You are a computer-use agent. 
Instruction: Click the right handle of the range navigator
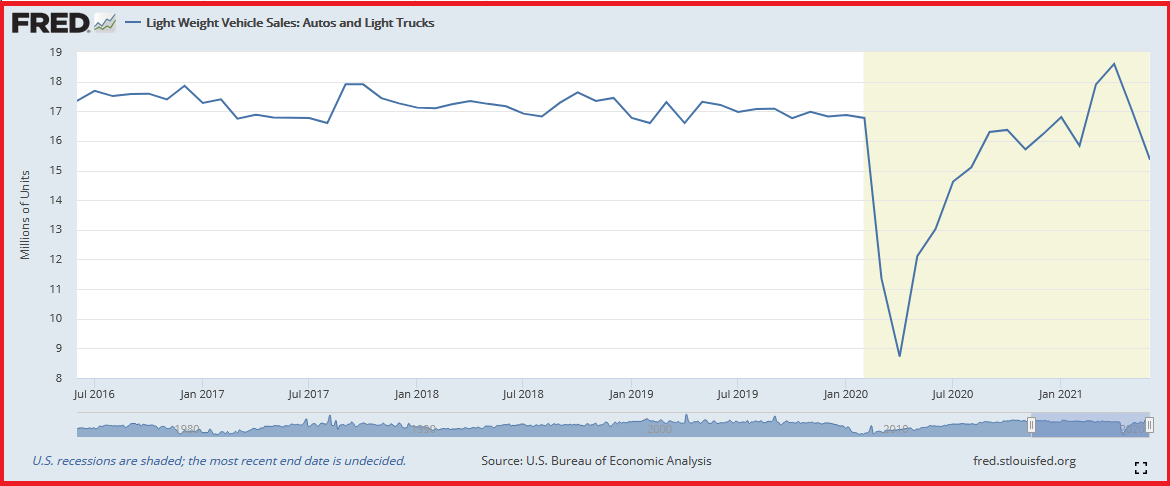[1149, 425]
